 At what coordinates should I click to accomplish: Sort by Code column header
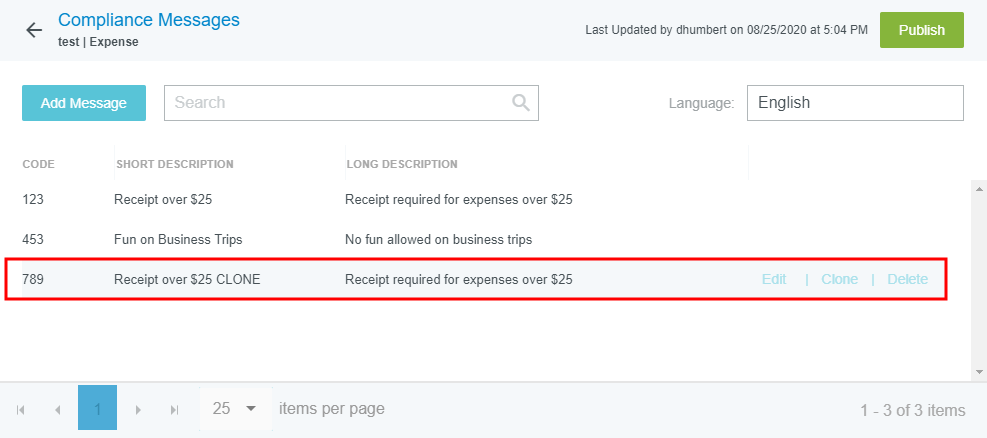[x=39, y=164]
